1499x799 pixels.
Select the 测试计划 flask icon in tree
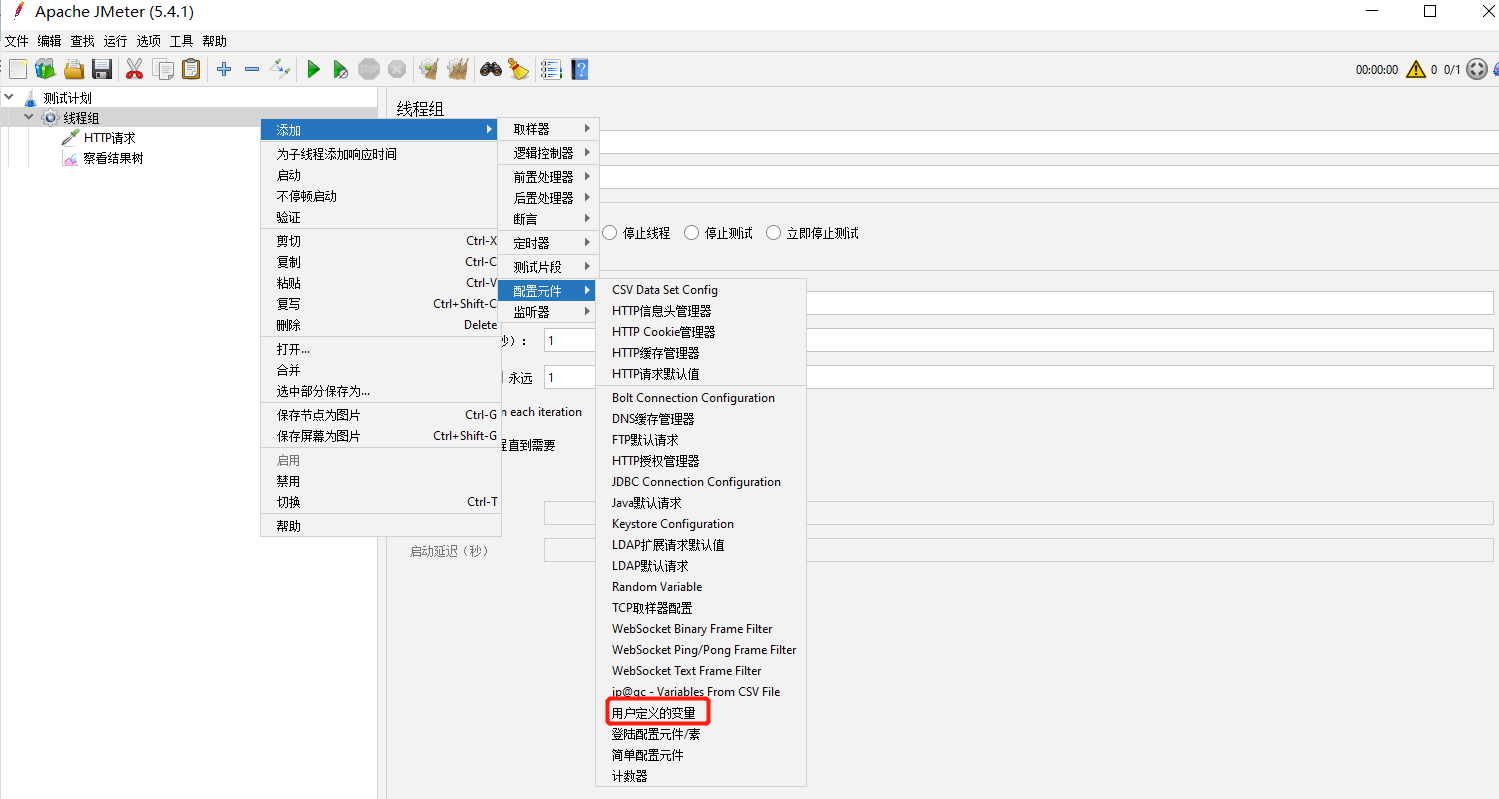point(30,98)
